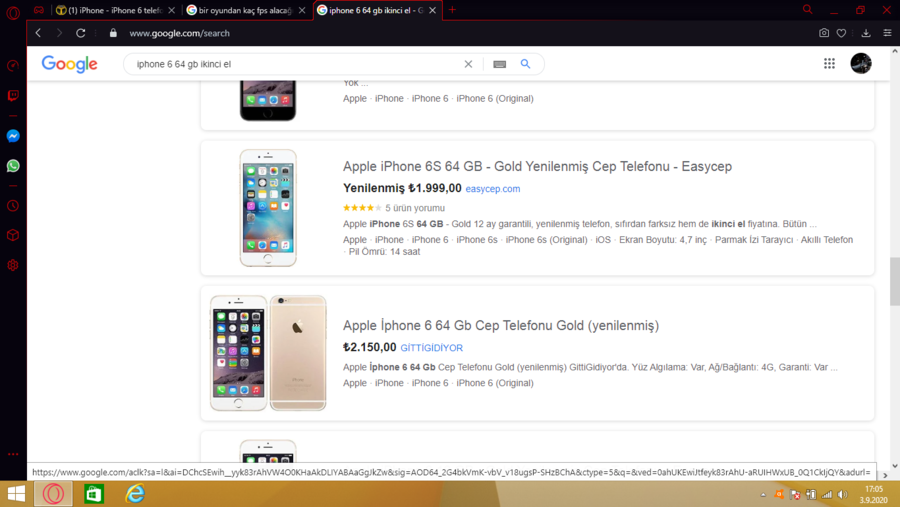Show hidden system tray icons
900x507 pixels.
[763, 494]
